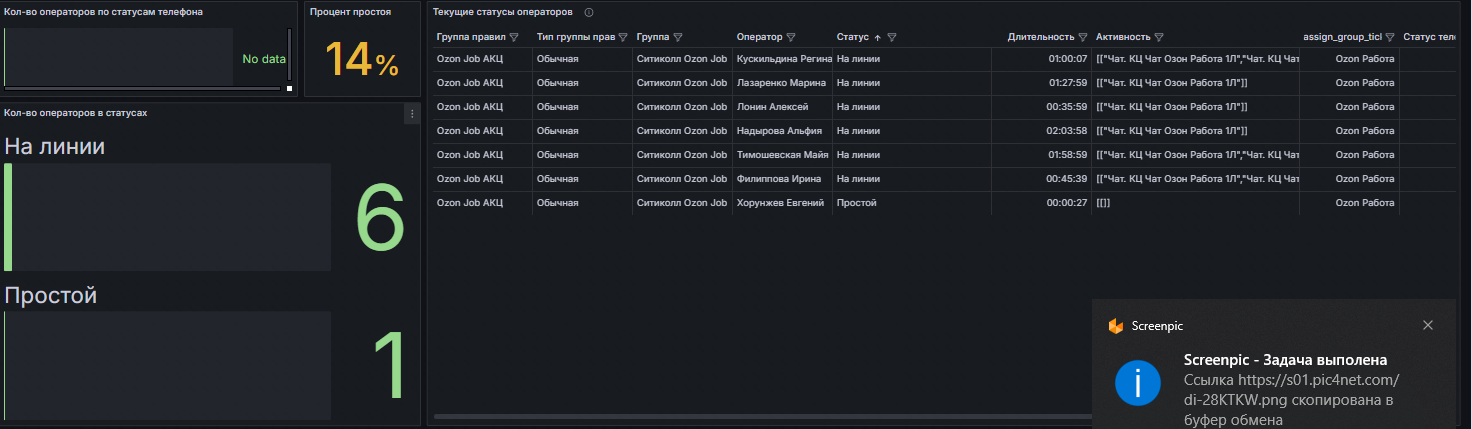Show info tooltip for Текущие статусы операторов
The image size is (1472, 429).
(589, 13)
